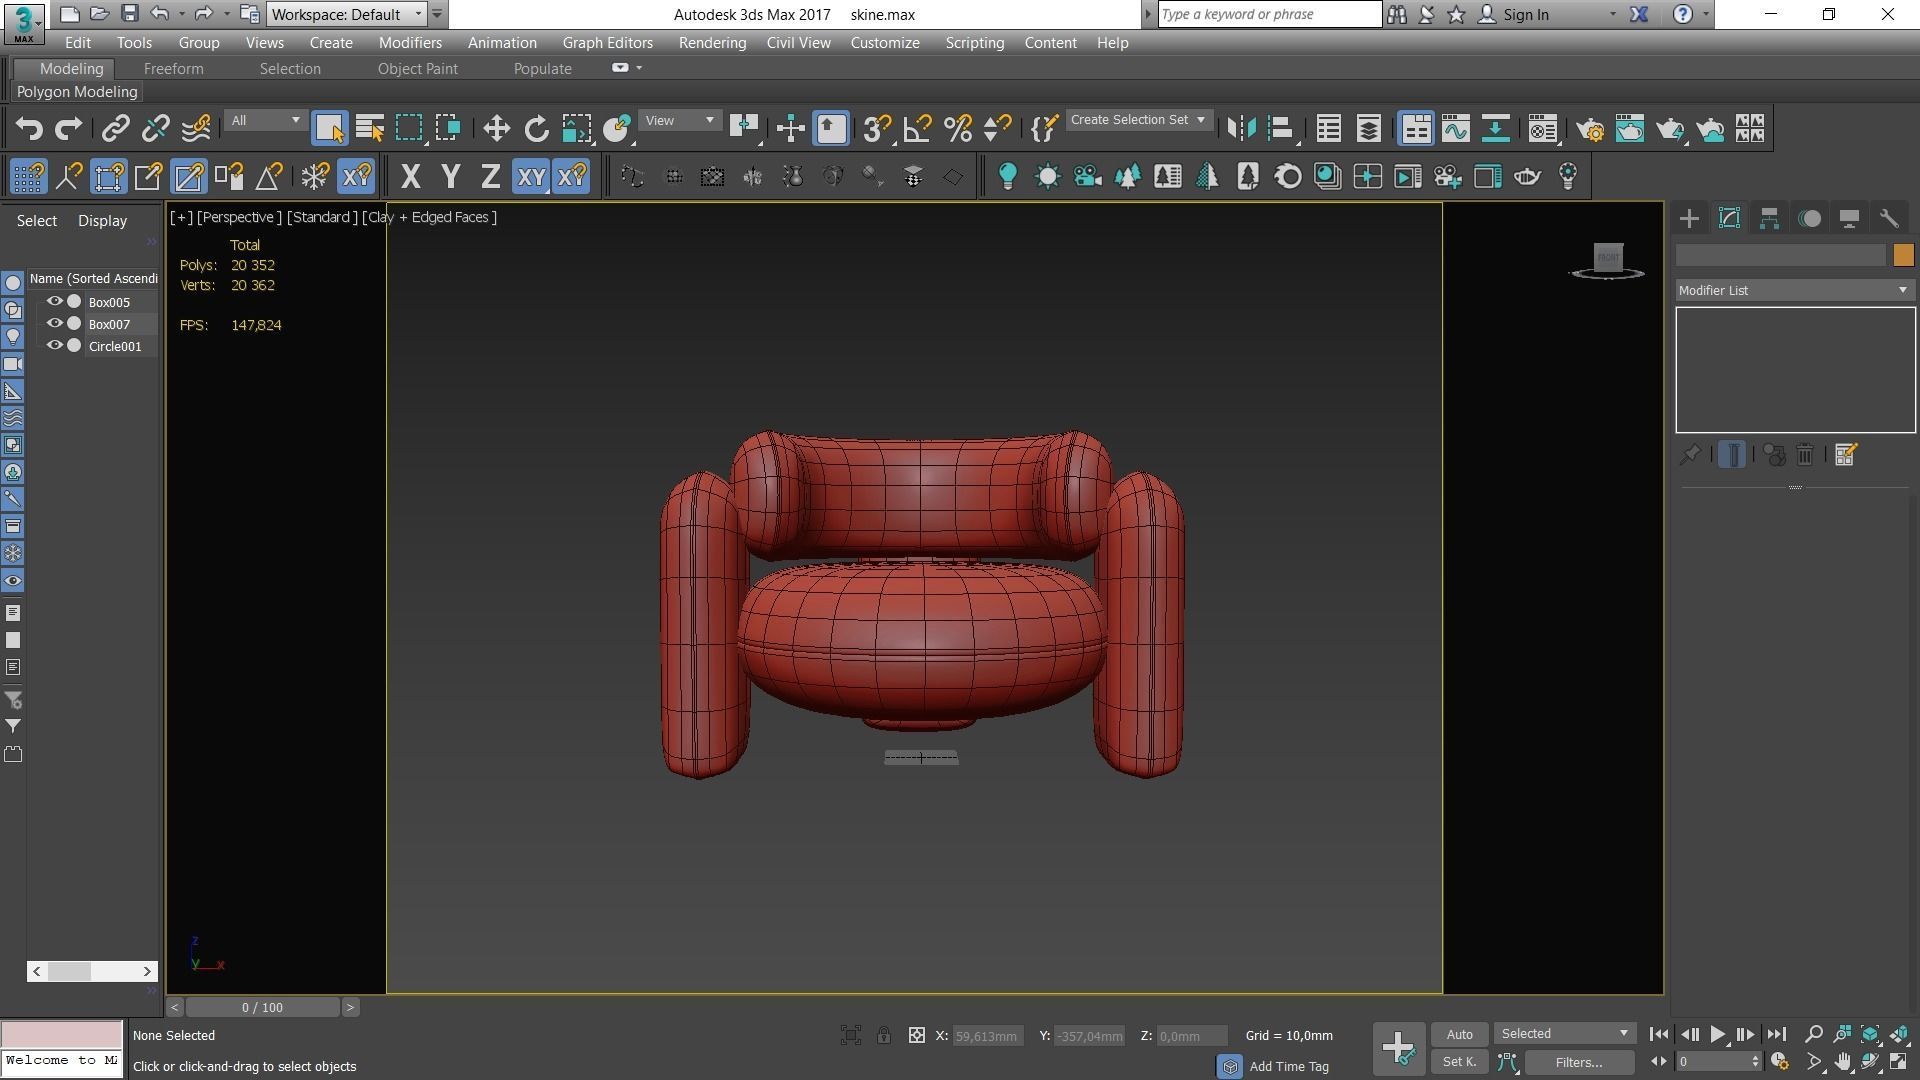Open the Modifiers menu

[410, 43]
